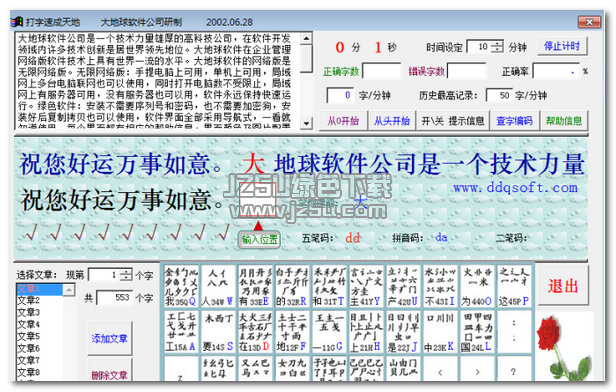Click the key showing 山由门 radicals

(403, 369)
